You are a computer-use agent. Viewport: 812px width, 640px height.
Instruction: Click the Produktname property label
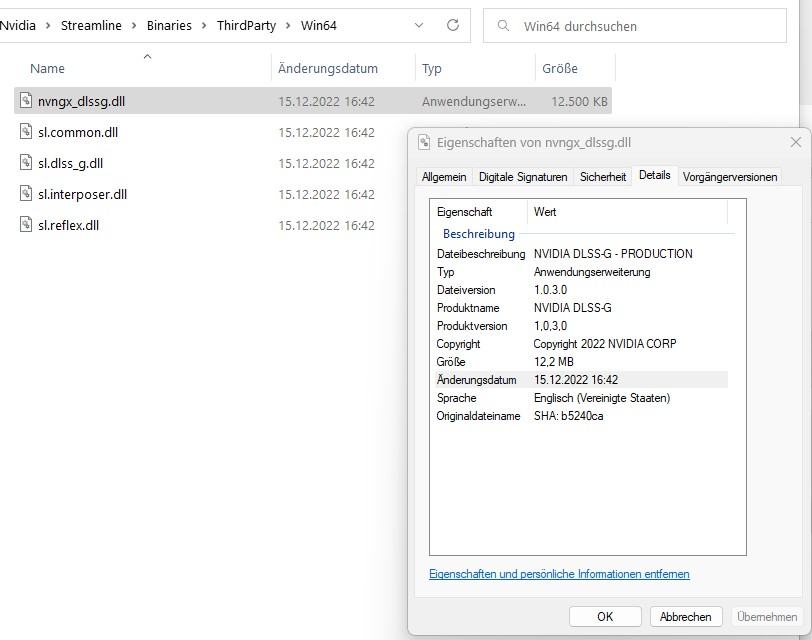[x=468, y=308]
